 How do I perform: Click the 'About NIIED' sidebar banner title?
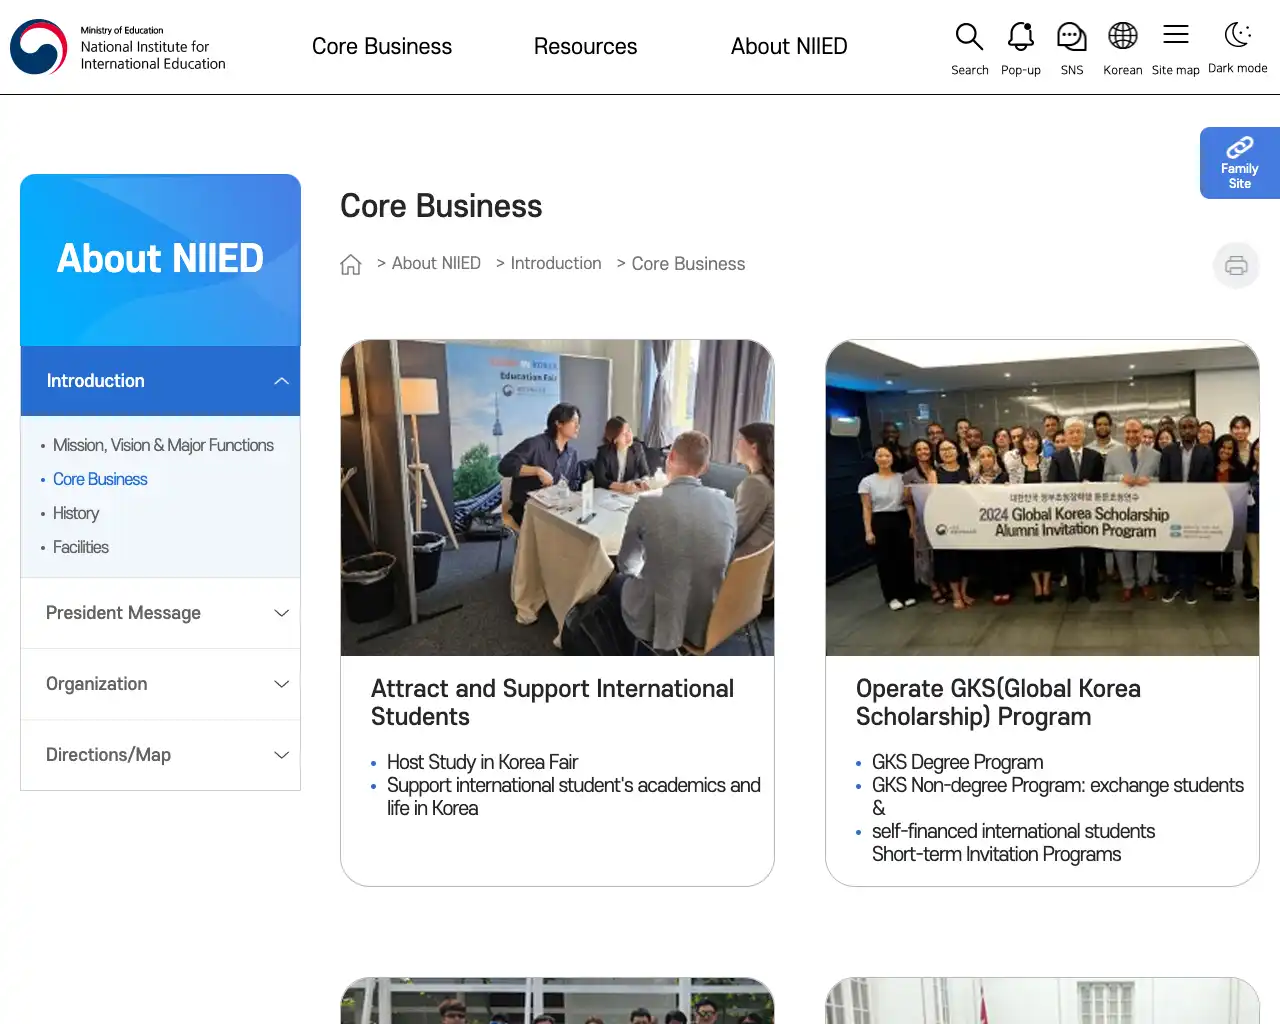click(x=160, y=259)
